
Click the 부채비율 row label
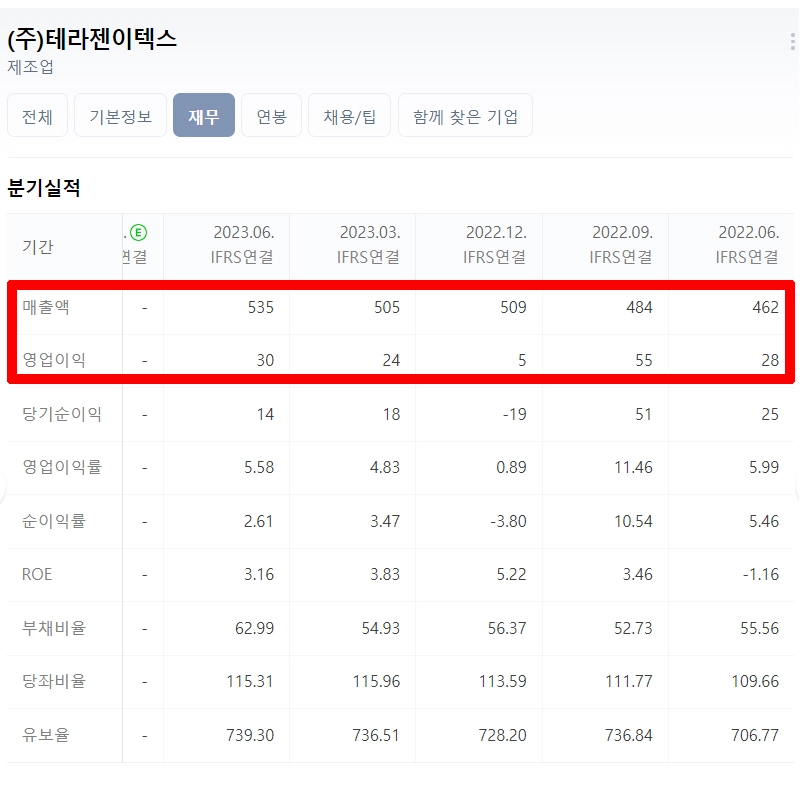[54, 628]
